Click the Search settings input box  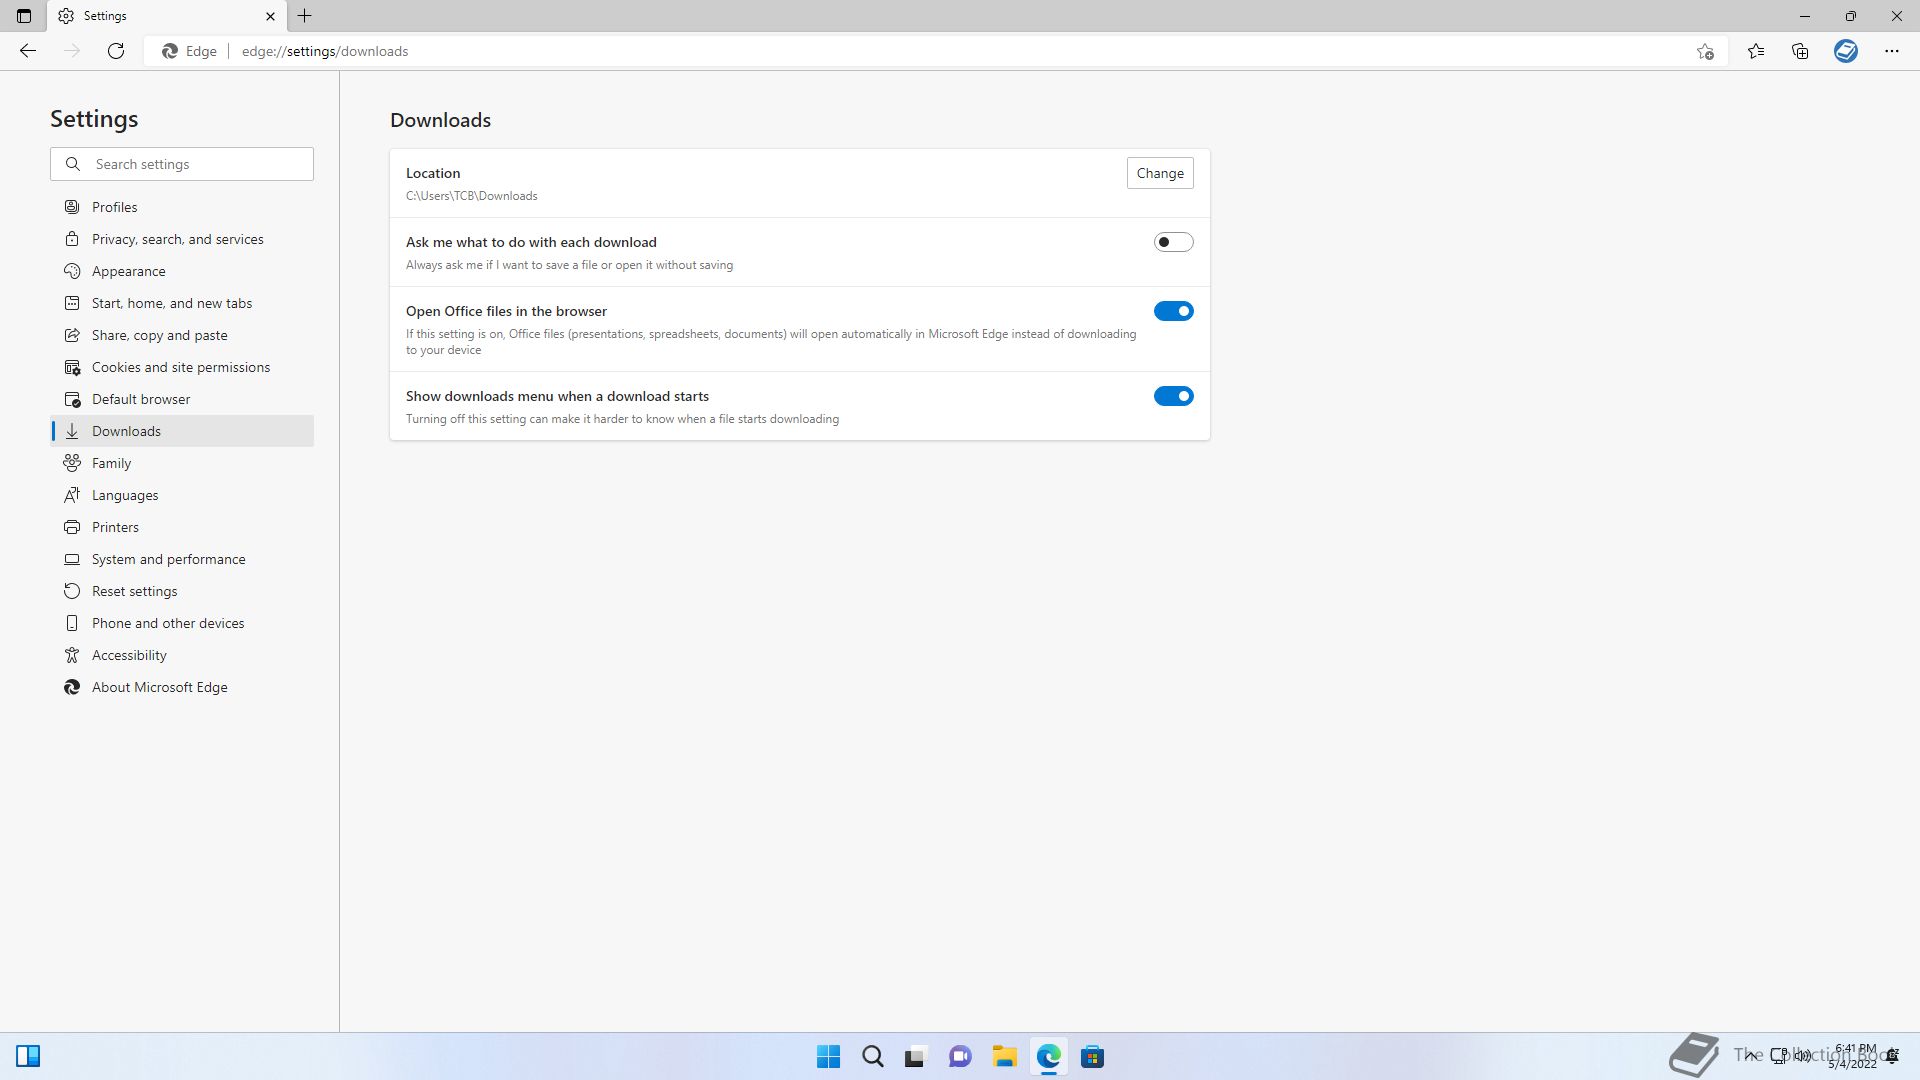182,164
